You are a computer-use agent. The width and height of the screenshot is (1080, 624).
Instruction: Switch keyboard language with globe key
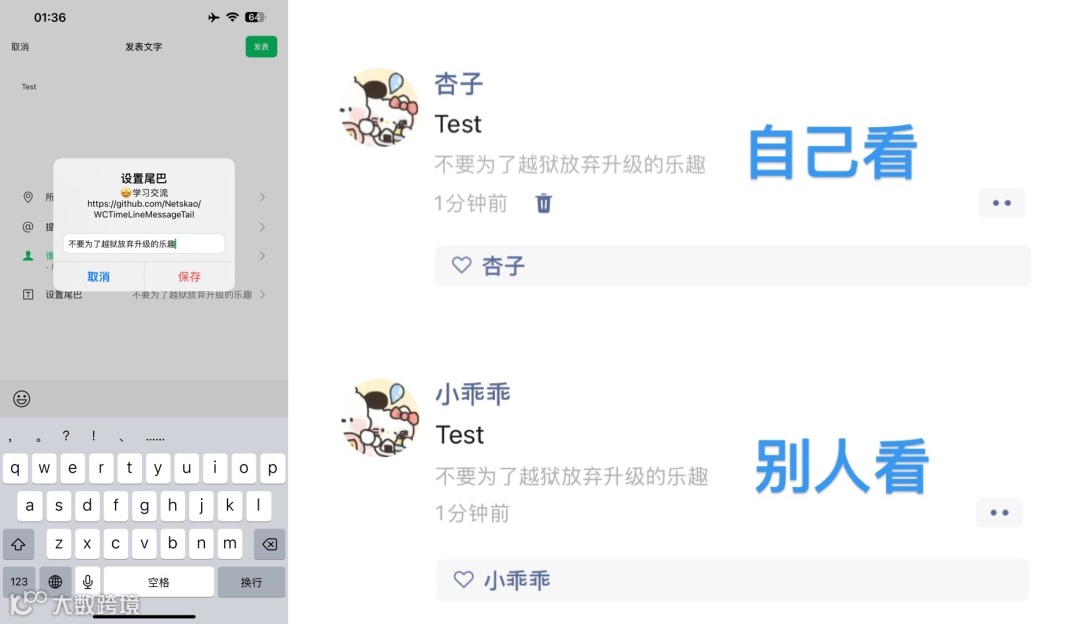click(x=55, y=582)
